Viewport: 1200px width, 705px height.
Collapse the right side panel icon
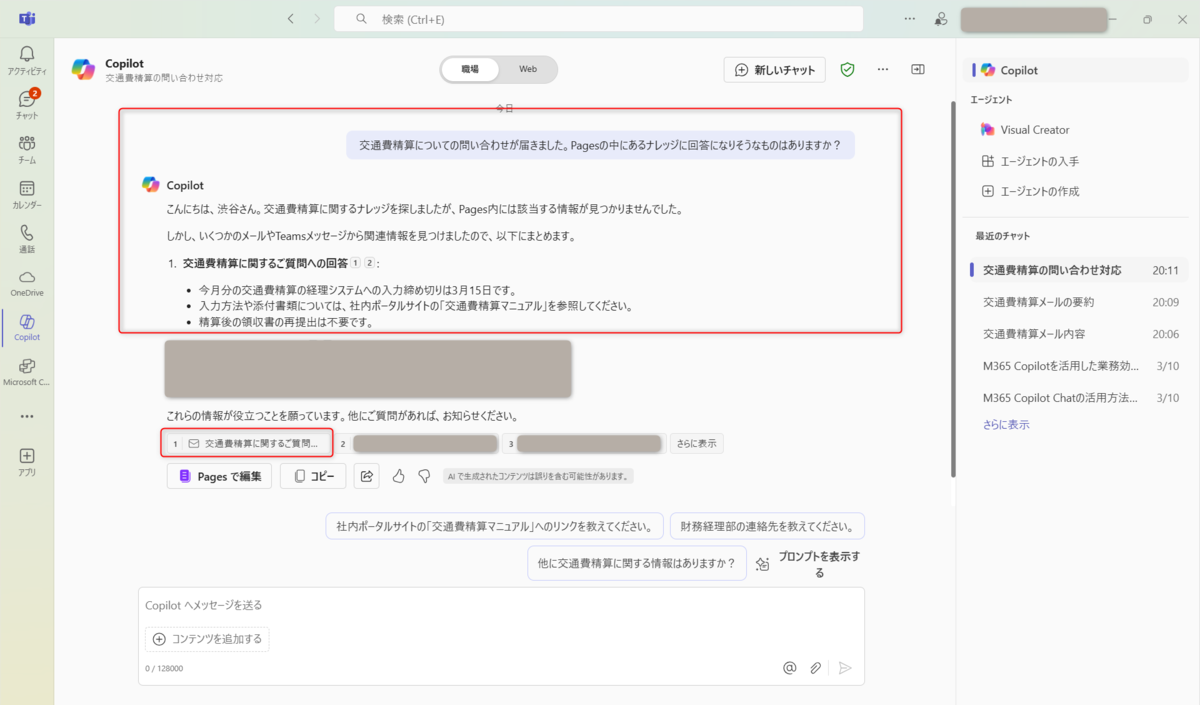pyautogui.click(x=918, y=70)
